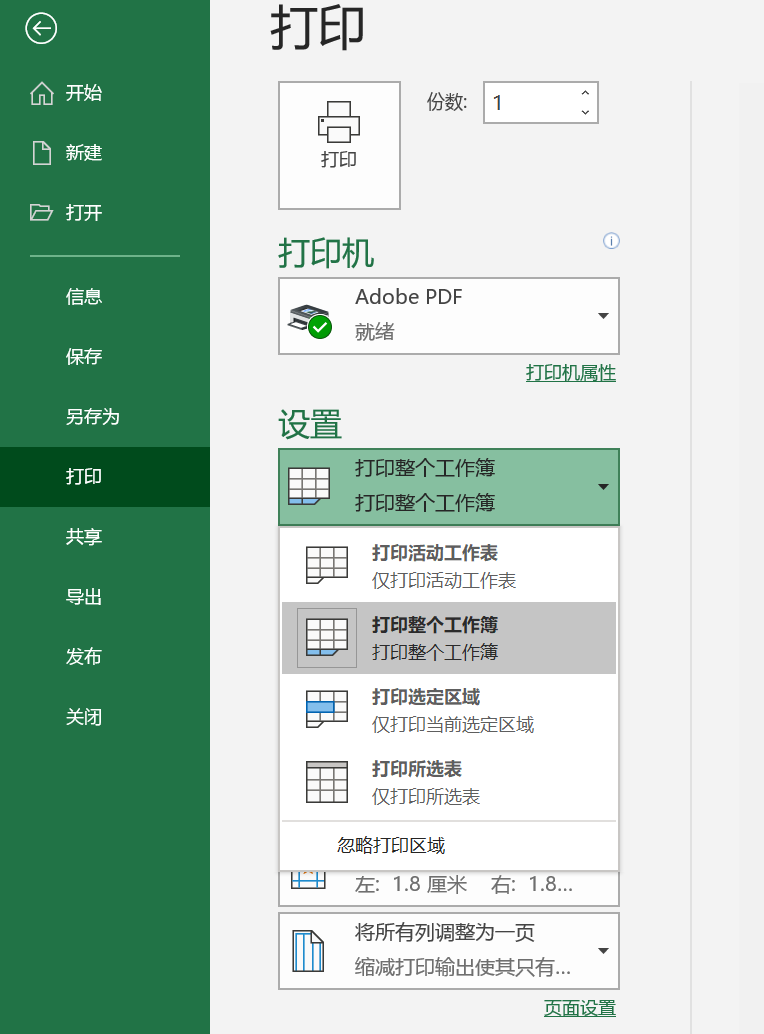This screenshot has width=764, height=1034.
Task: Toggle 忽略打印区域 option
Action: 449,845
